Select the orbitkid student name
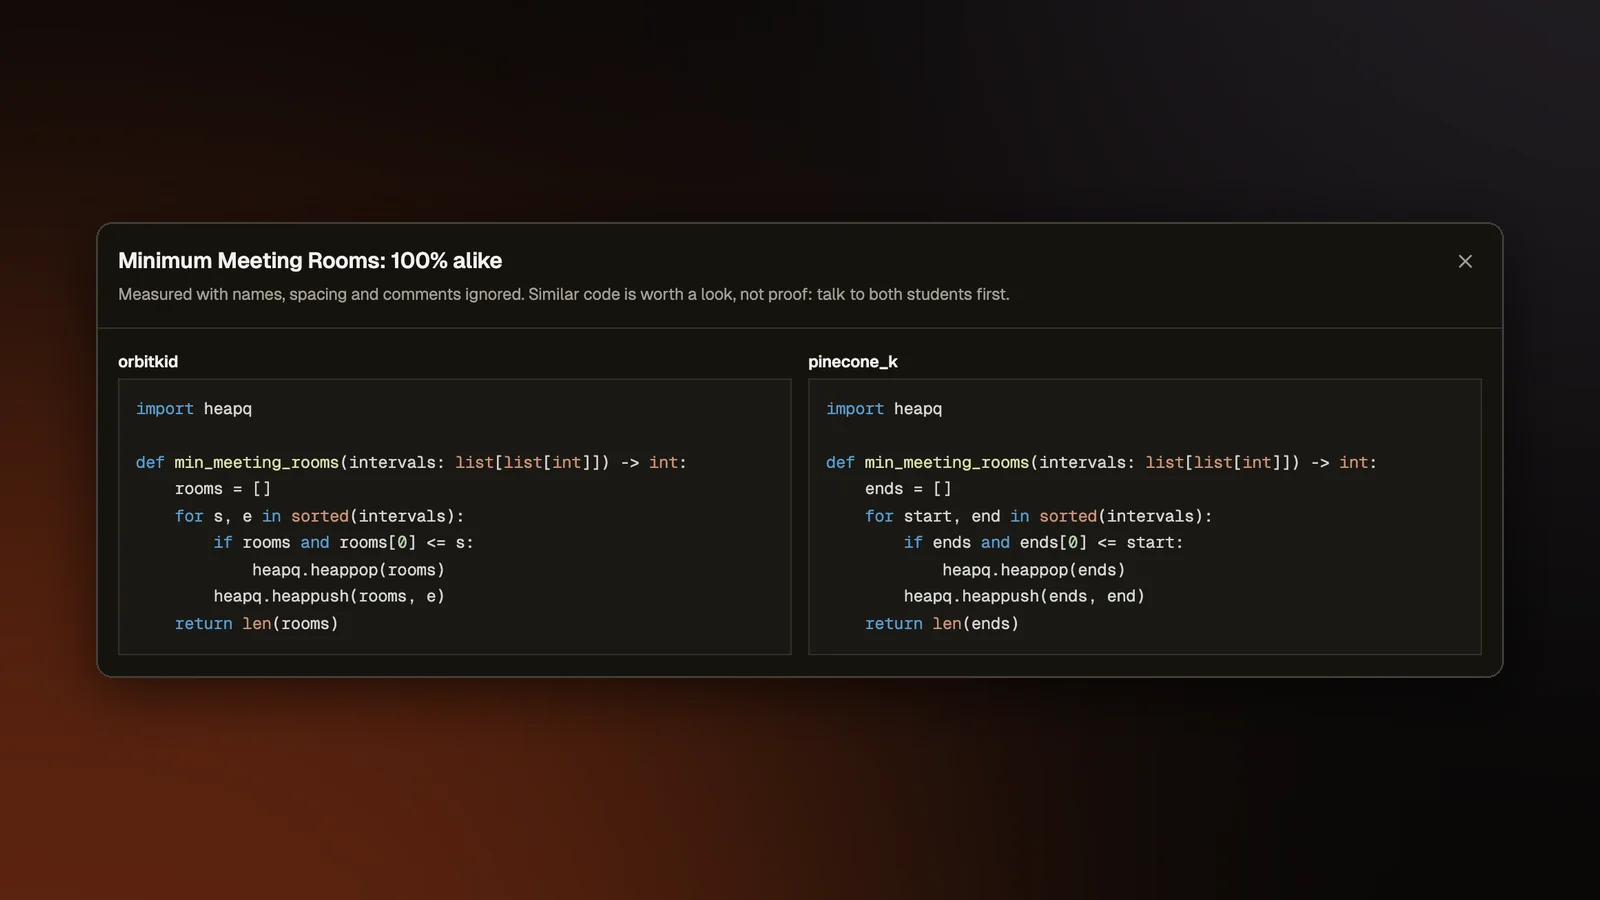 click(148, 362)
